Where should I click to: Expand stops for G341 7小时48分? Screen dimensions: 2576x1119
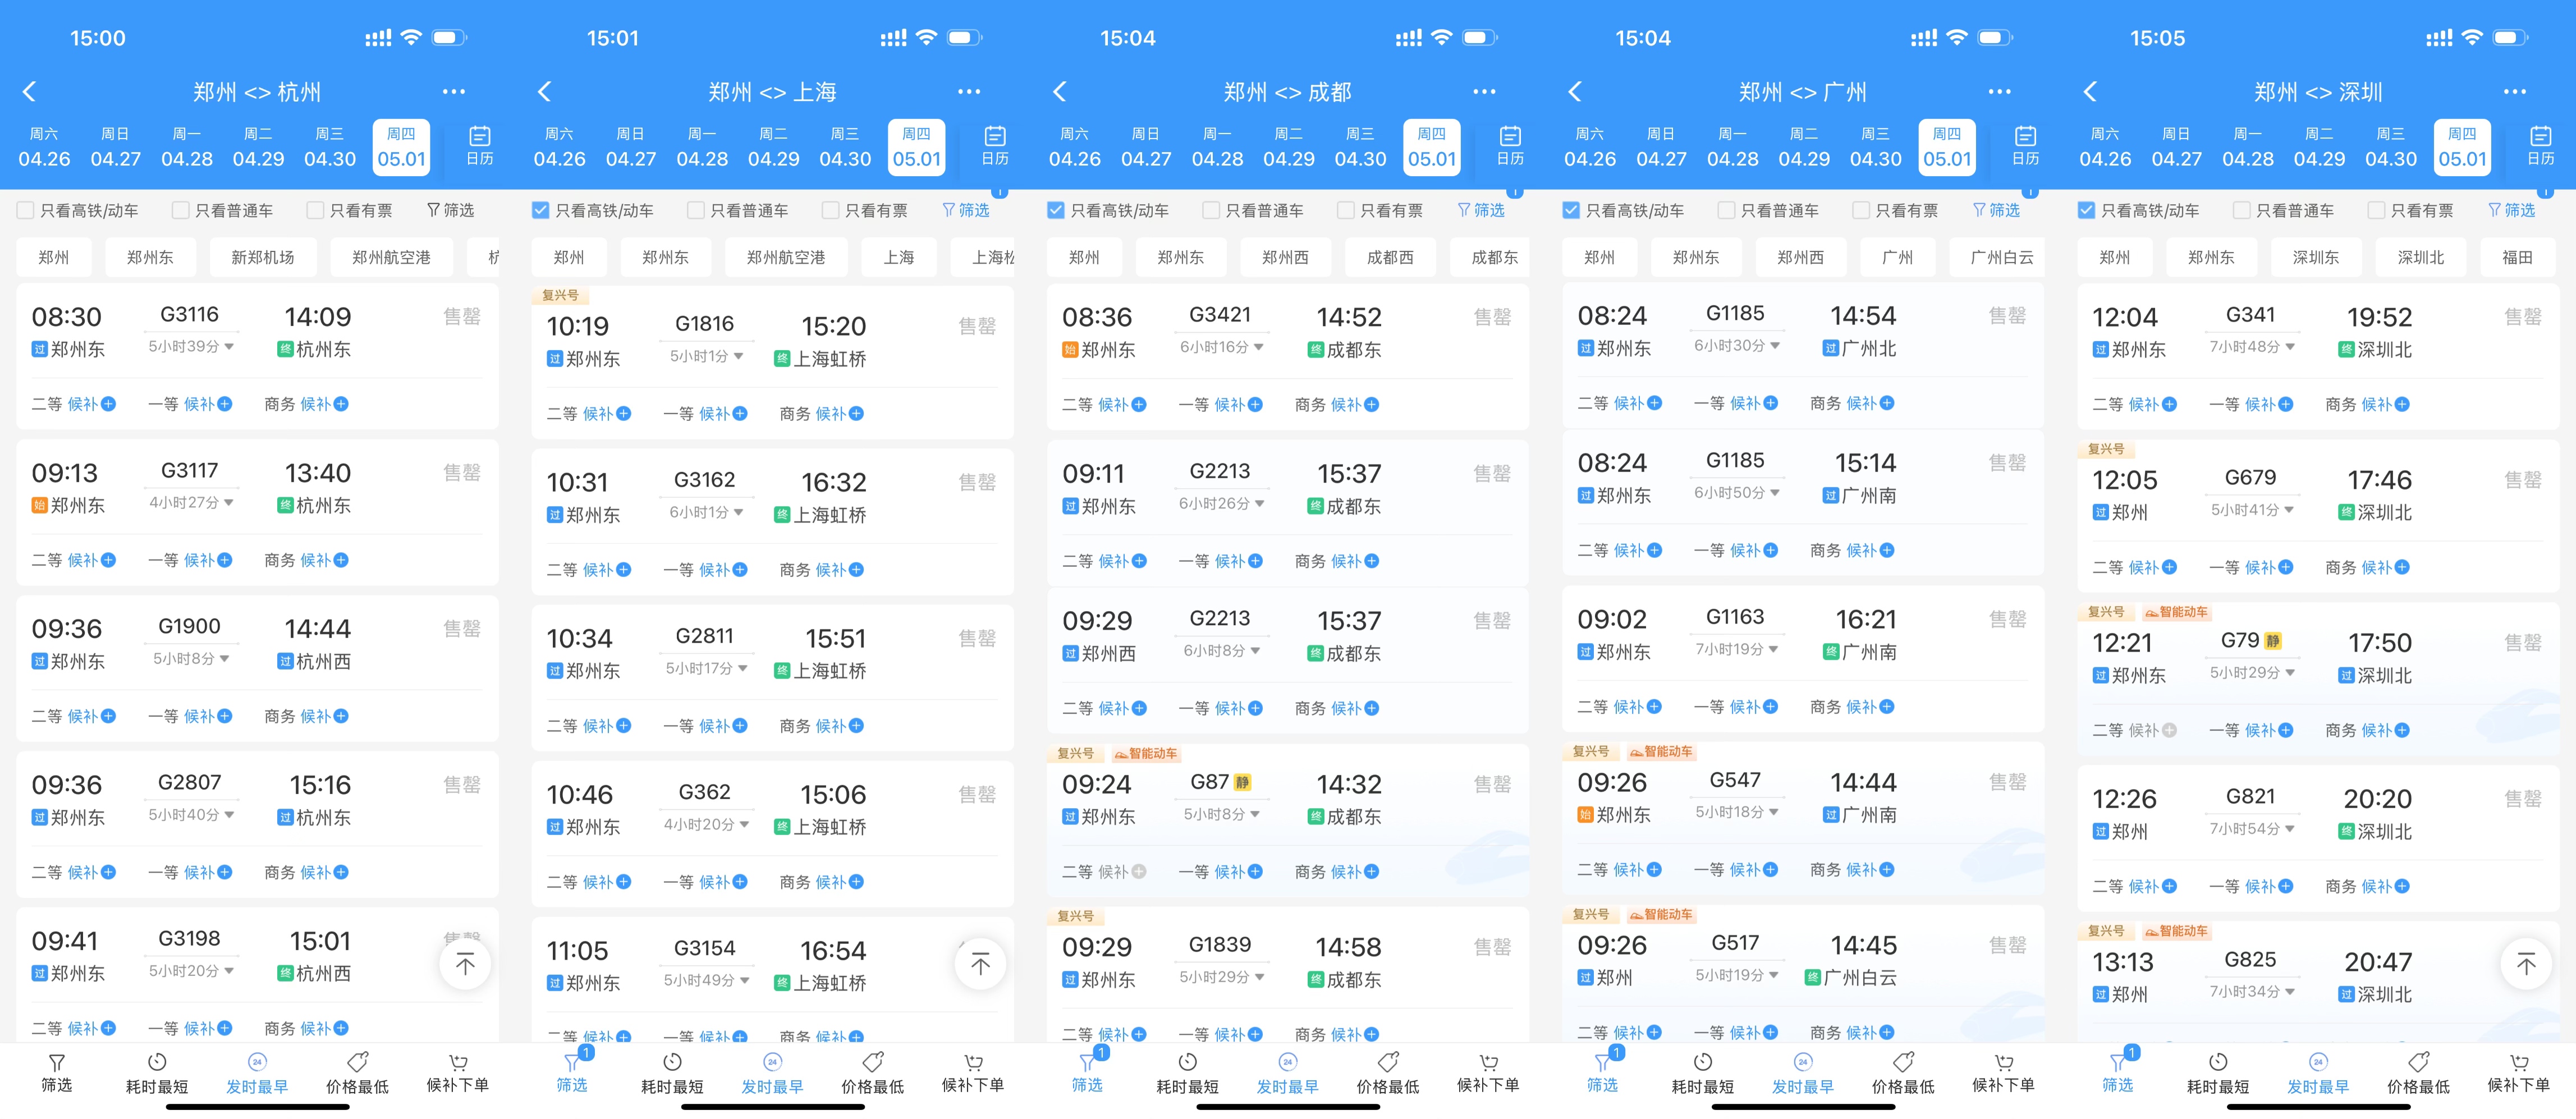click(x=2252, y=347)
